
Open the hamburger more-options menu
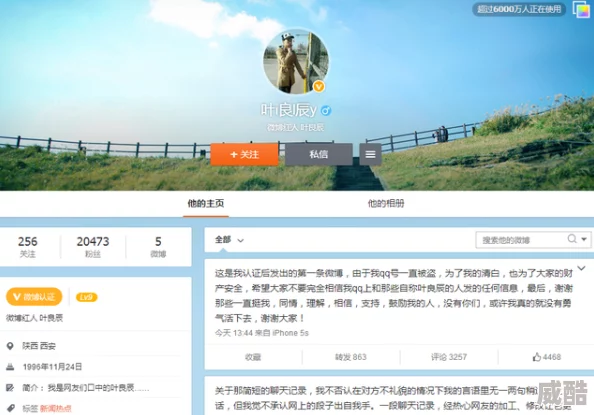click(x=370, y=154)
